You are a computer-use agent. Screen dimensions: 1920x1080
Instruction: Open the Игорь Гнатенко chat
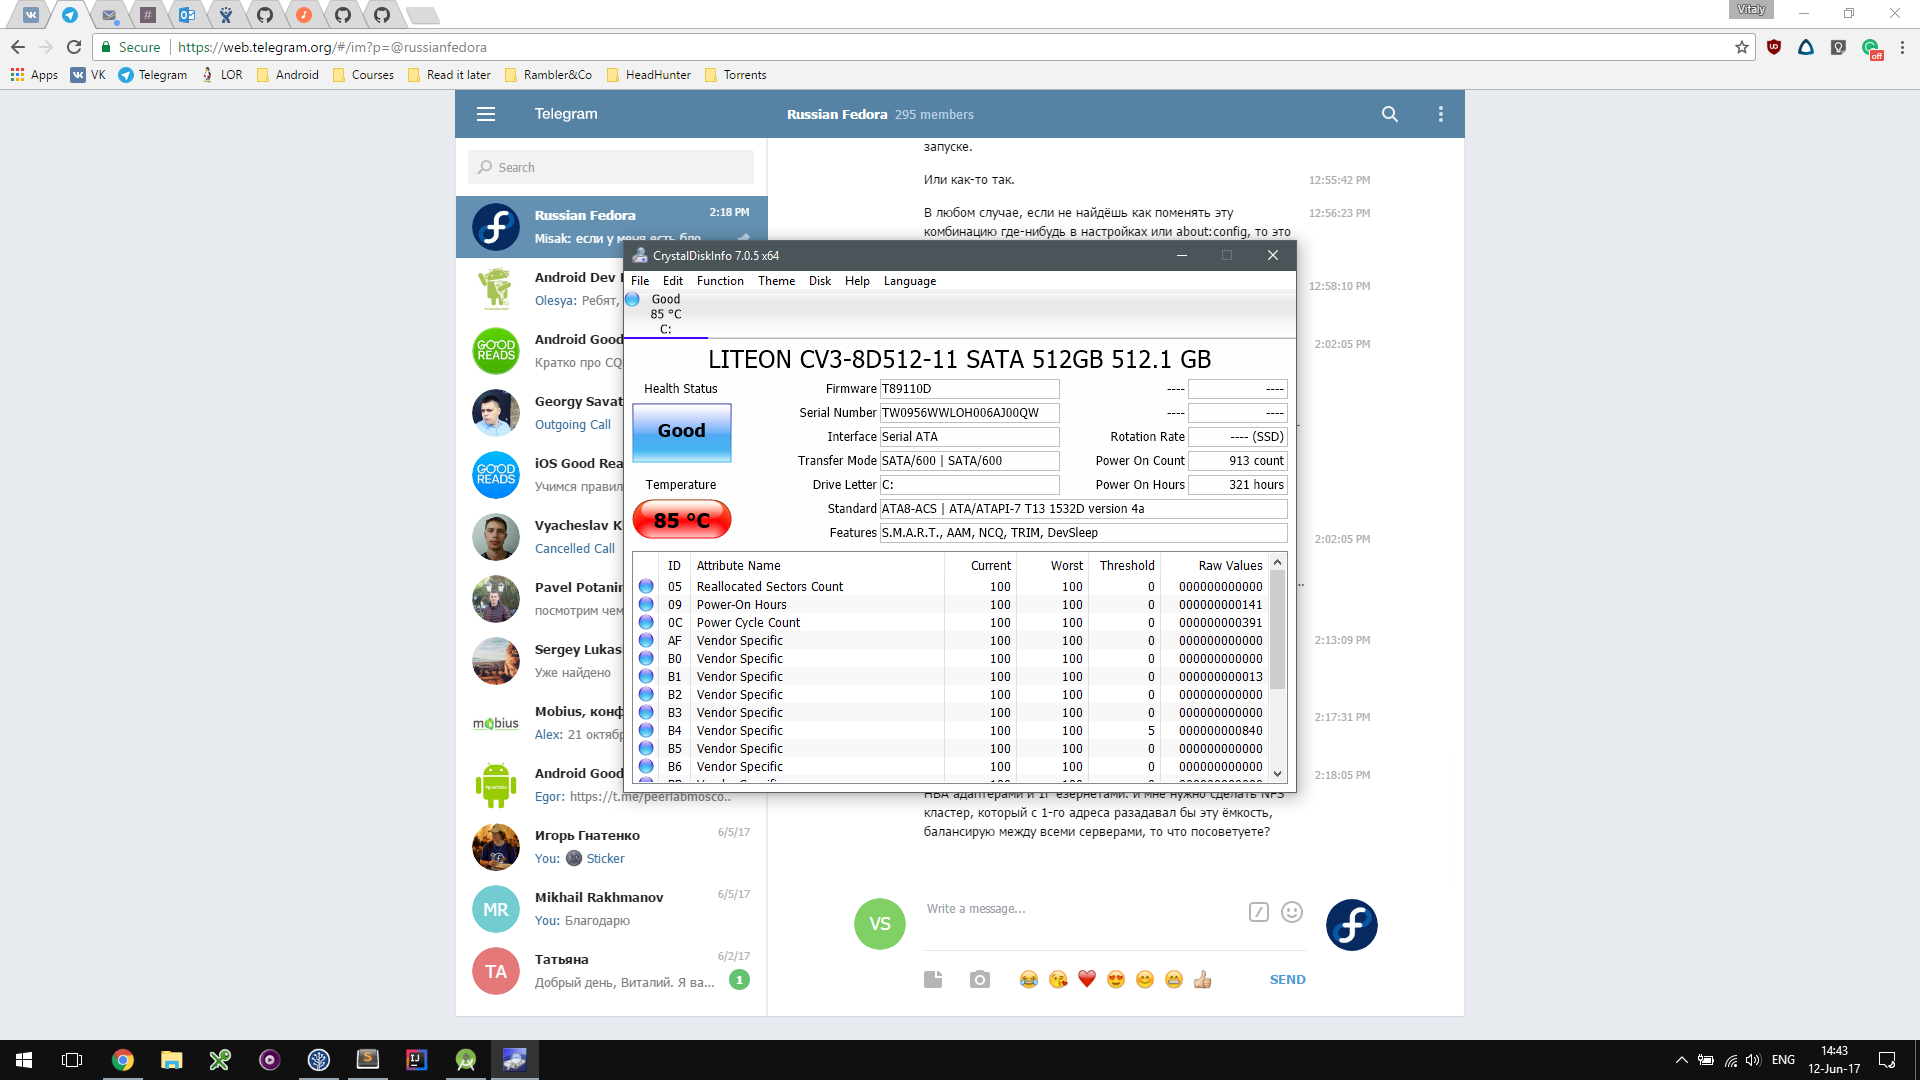pos(611,847)
